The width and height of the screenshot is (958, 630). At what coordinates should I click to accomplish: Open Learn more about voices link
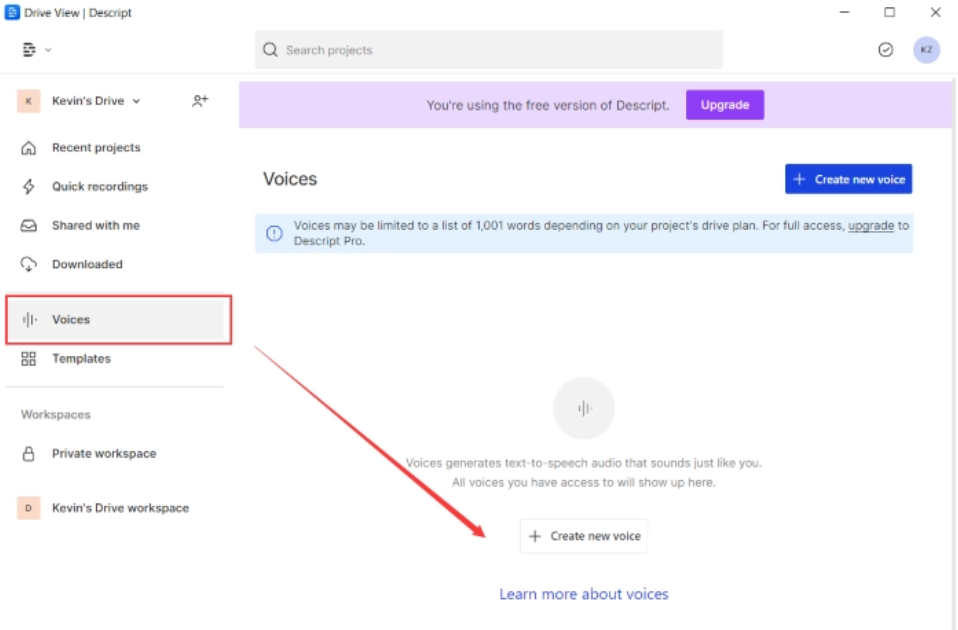pos(583,594)
